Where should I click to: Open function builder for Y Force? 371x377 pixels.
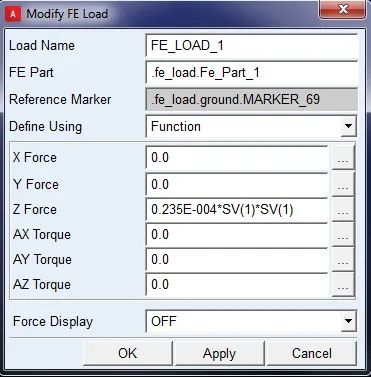(343, 184)
